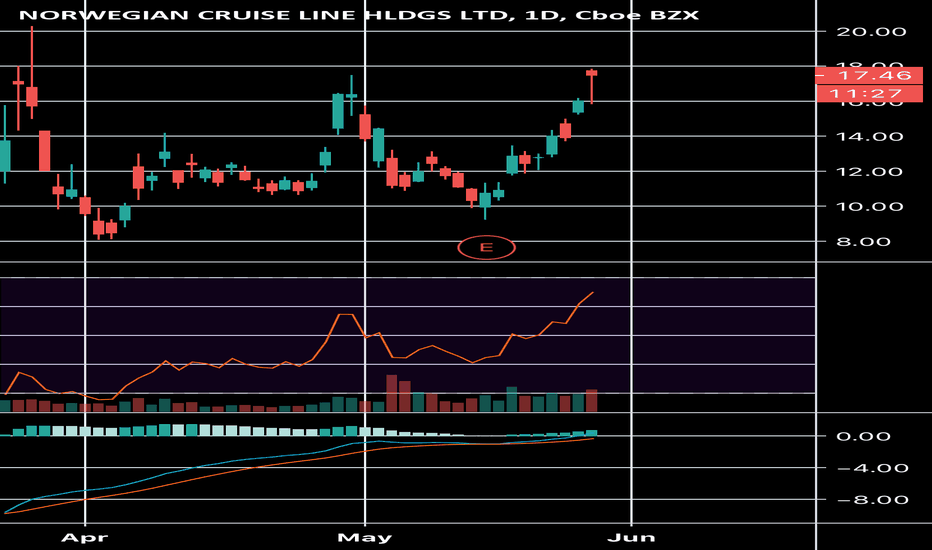The height and width of the screenshot is (550, 932).
Task: Click the 11:27 countdown timer label
Action: (x=870, y=93)
